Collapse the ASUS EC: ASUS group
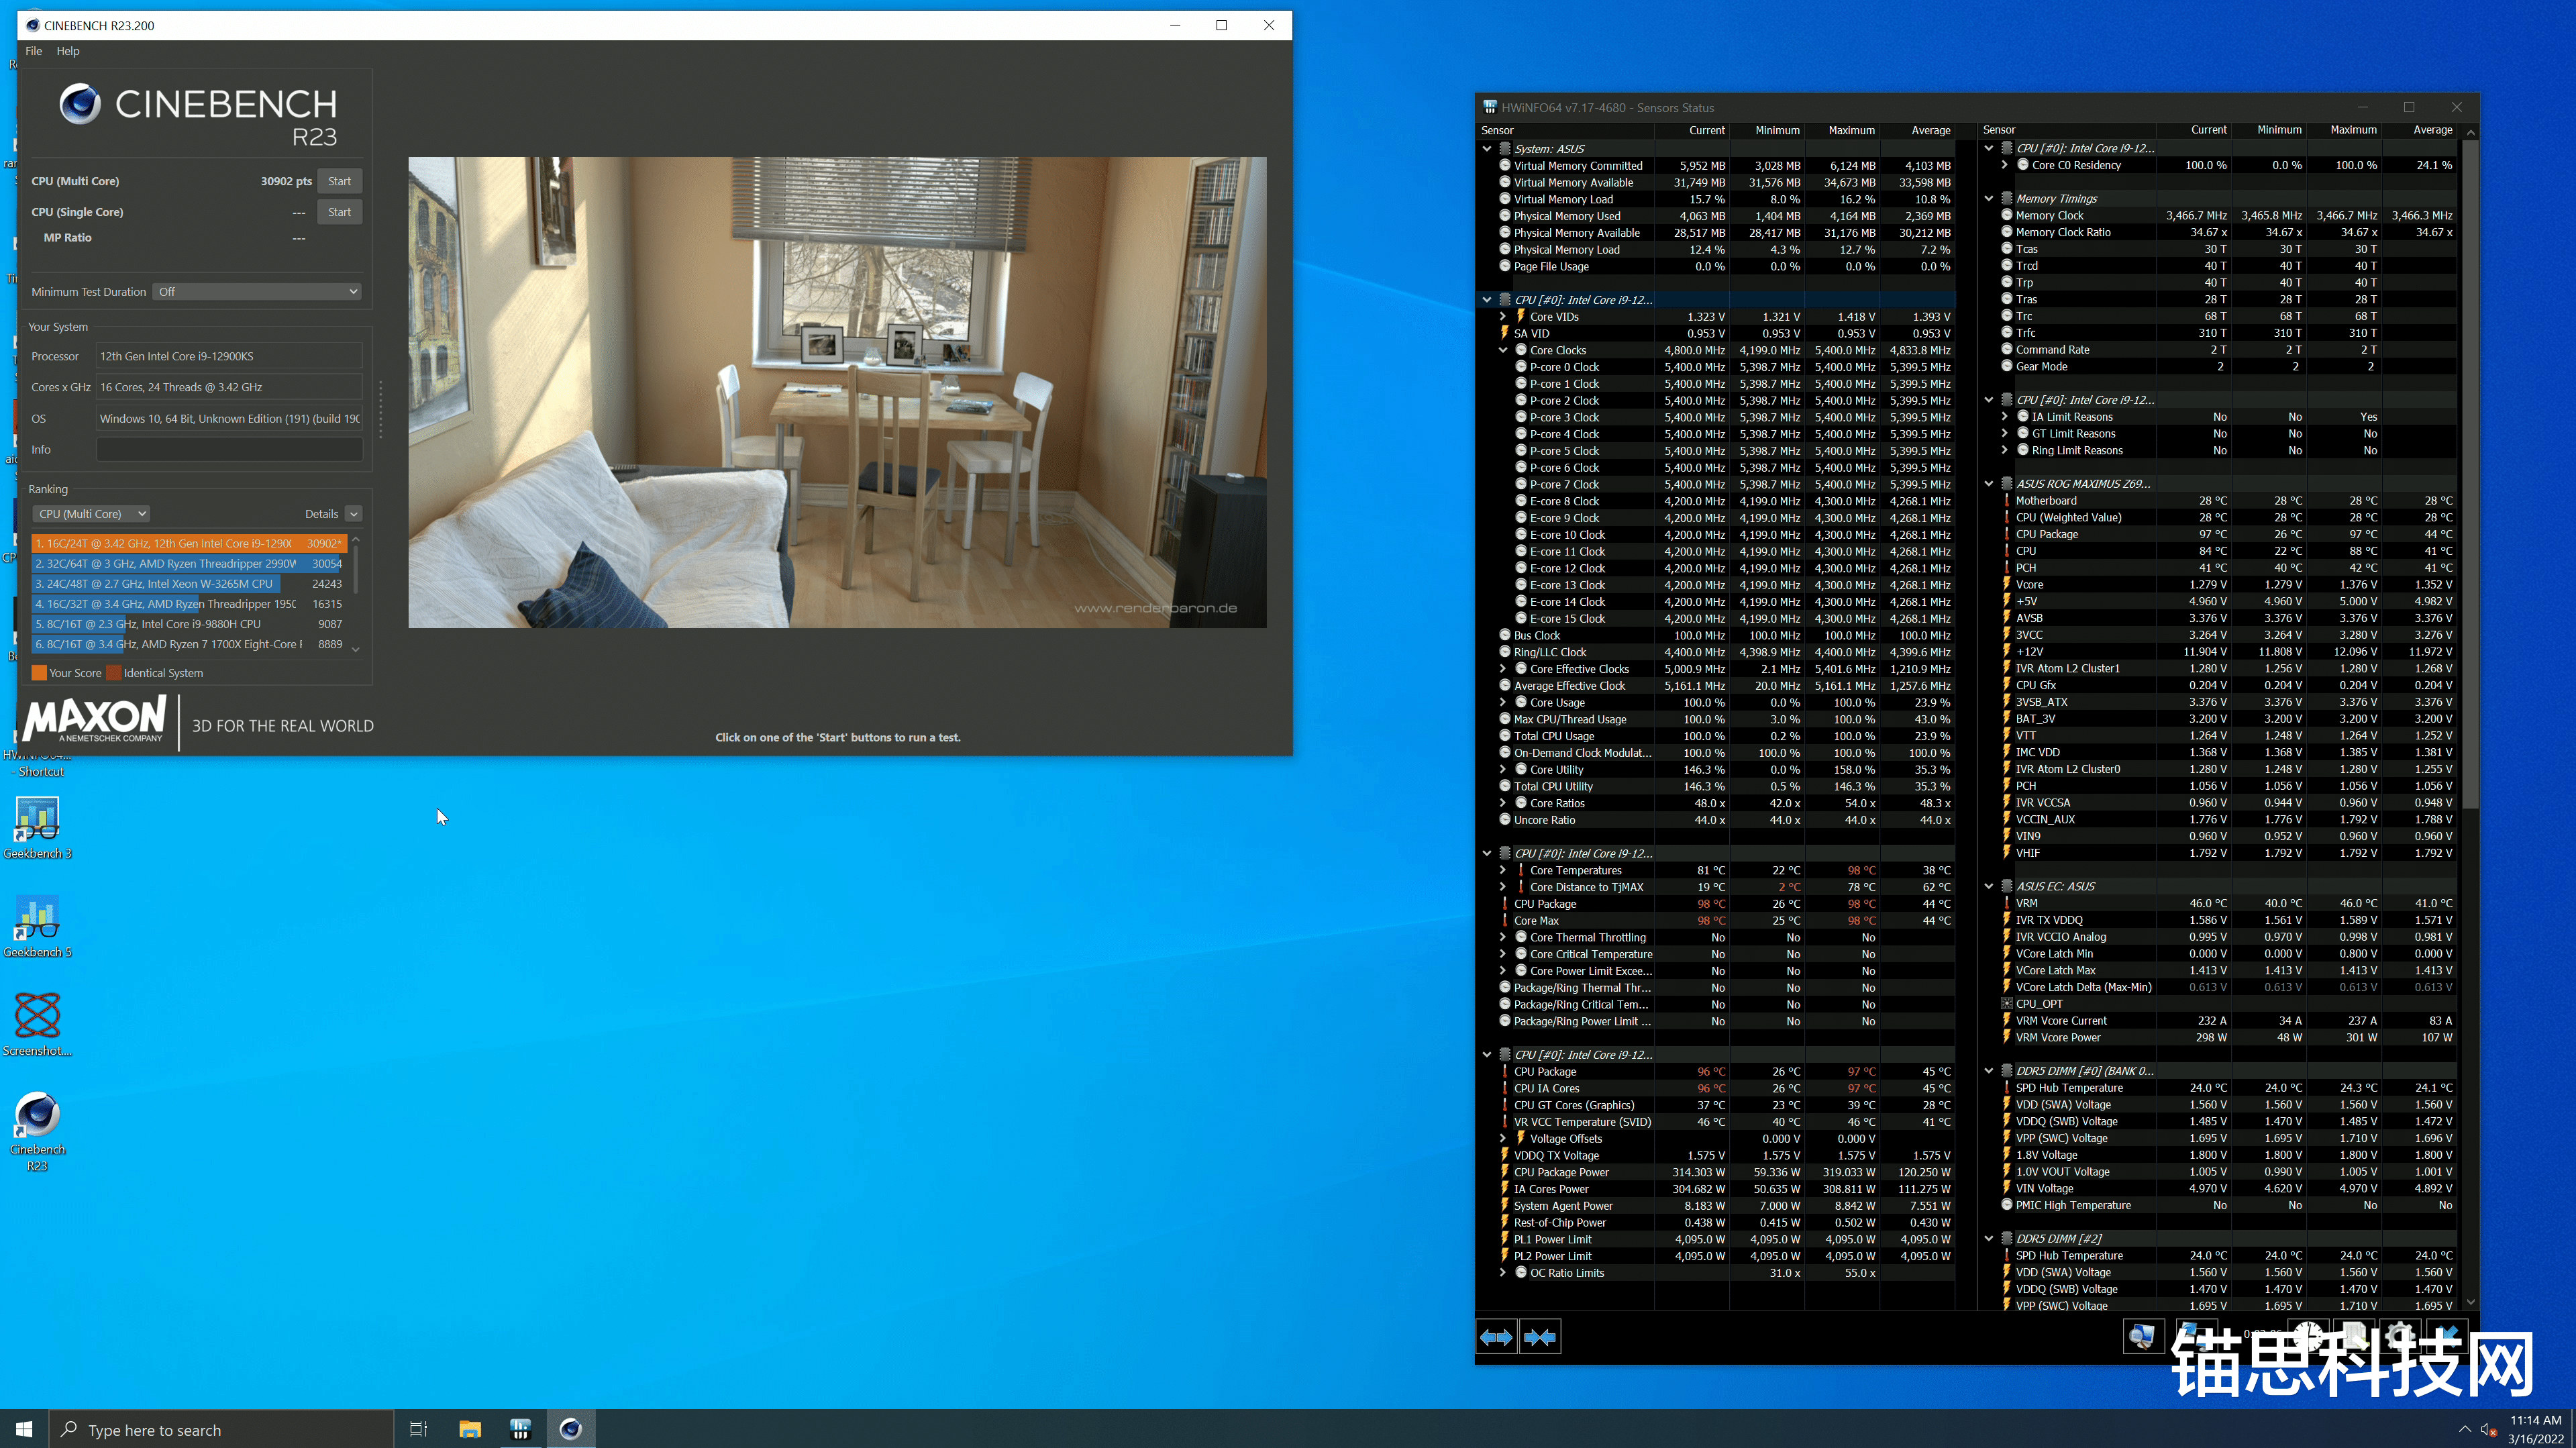 tap(1989, 887)
